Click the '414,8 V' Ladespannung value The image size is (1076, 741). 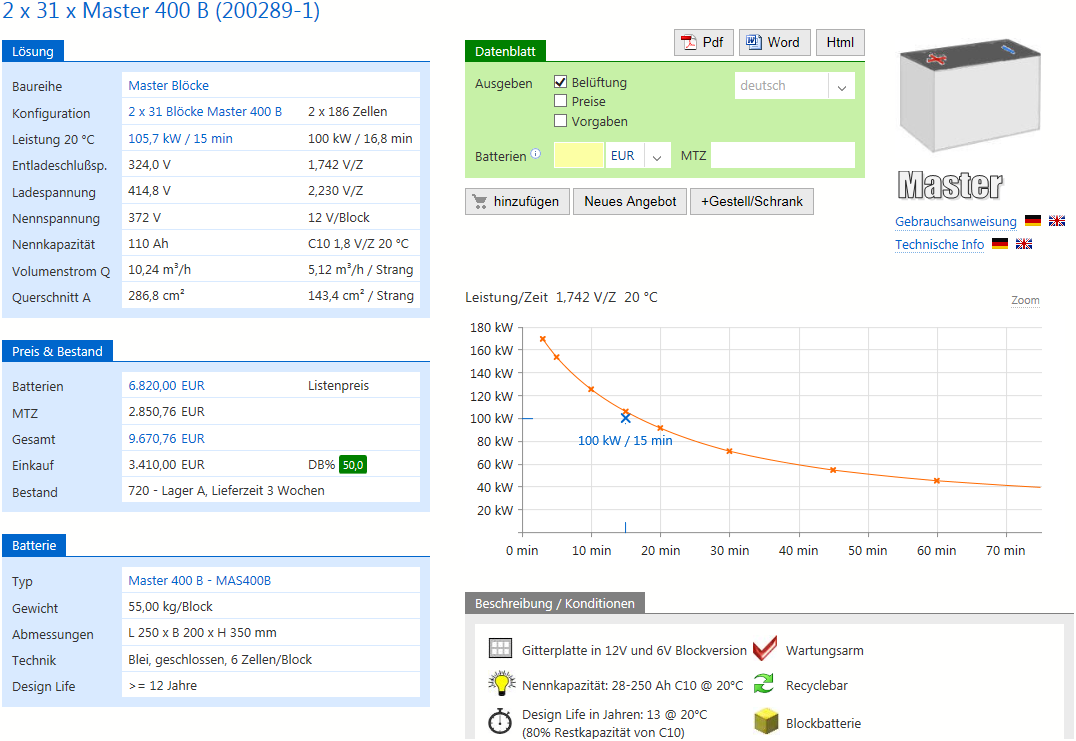pyautogui.click(x=150, y=191)
